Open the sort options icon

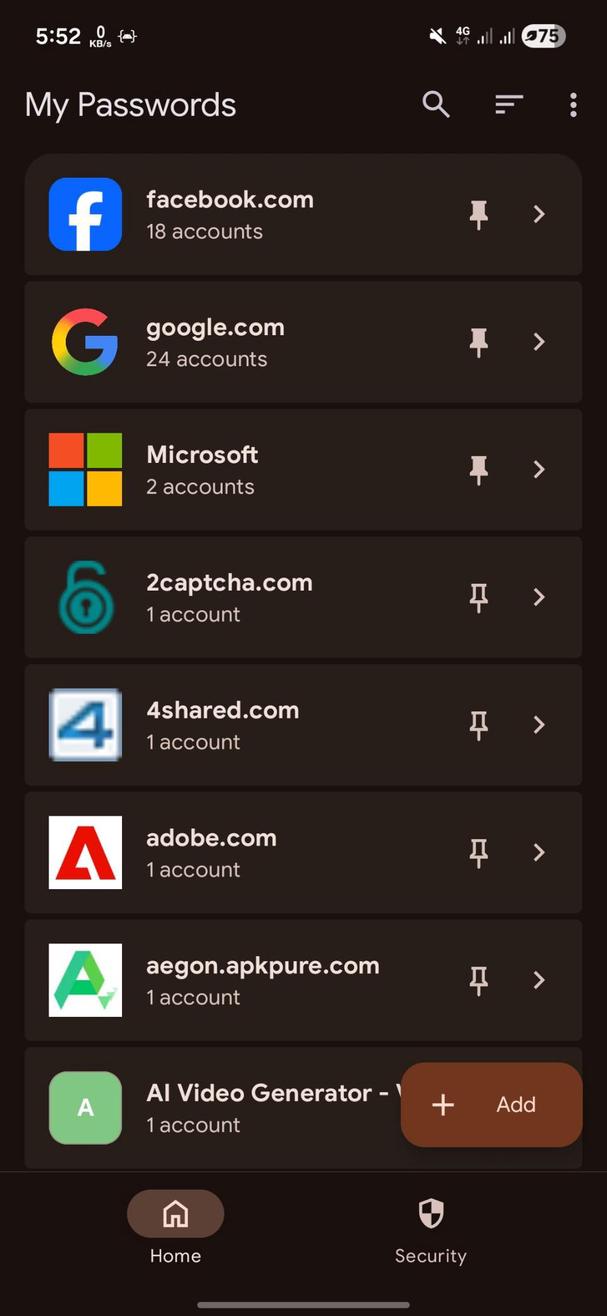pos(508,104)
